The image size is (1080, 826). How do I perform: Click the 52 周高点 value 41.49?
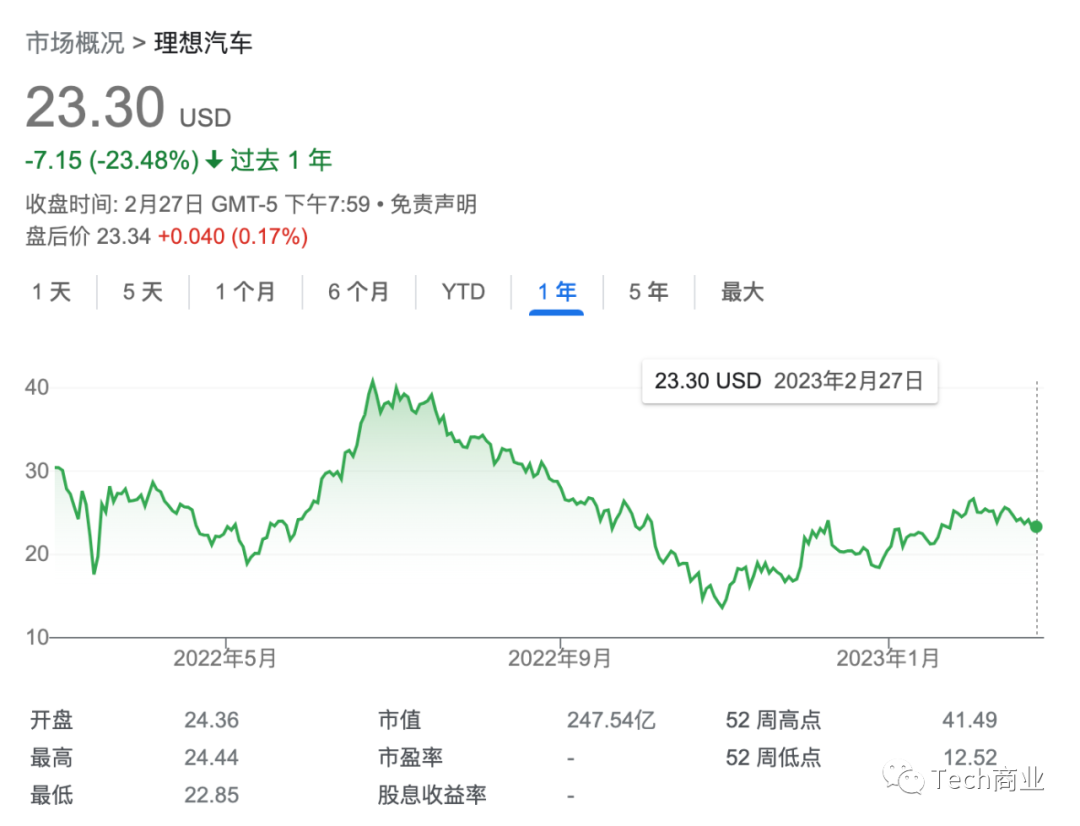970,720
